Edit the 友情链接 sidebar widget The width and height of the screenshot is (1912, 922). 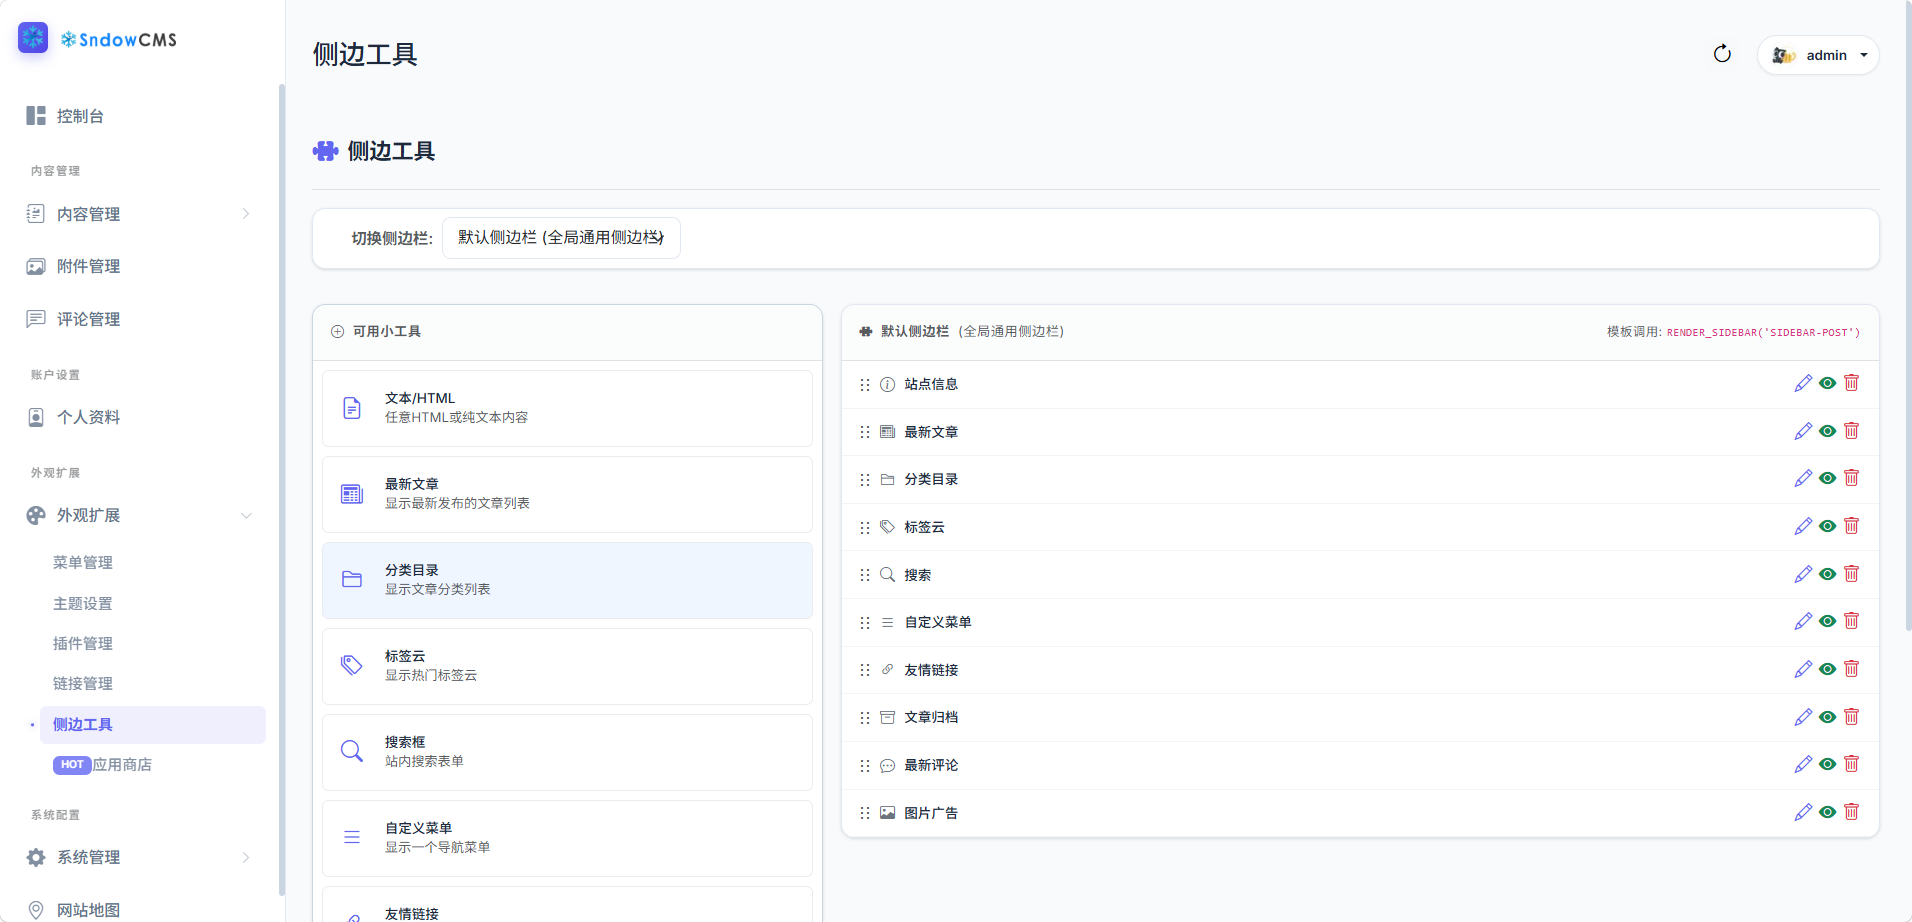(1803, 669)
